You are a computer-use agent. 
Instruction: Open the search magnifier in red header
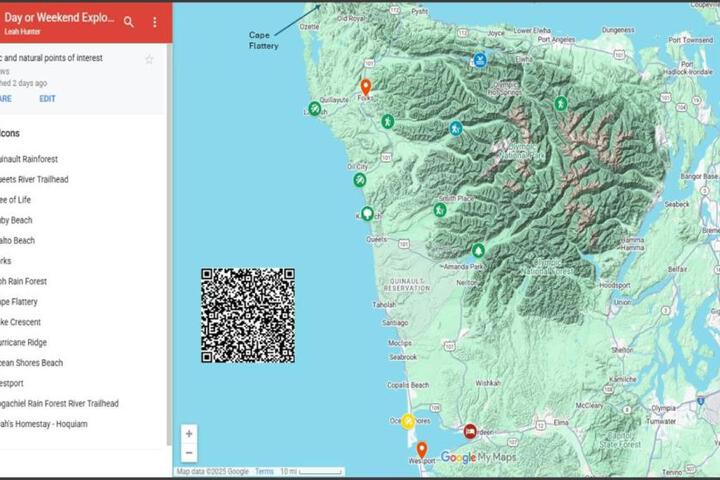tap(129, 22)
